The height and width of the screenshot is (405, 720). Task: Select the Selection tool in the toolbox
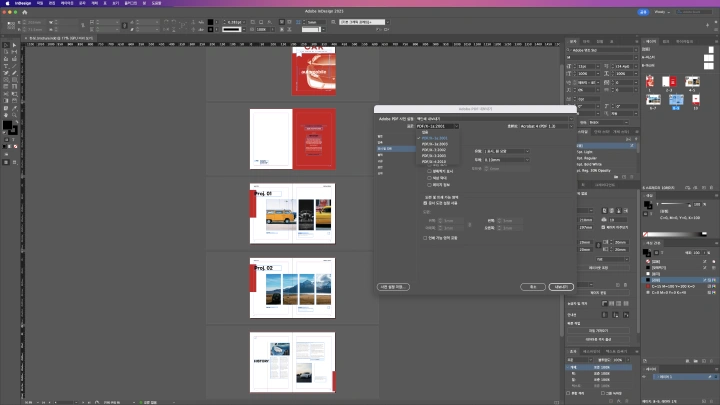[x=6, y=45]
